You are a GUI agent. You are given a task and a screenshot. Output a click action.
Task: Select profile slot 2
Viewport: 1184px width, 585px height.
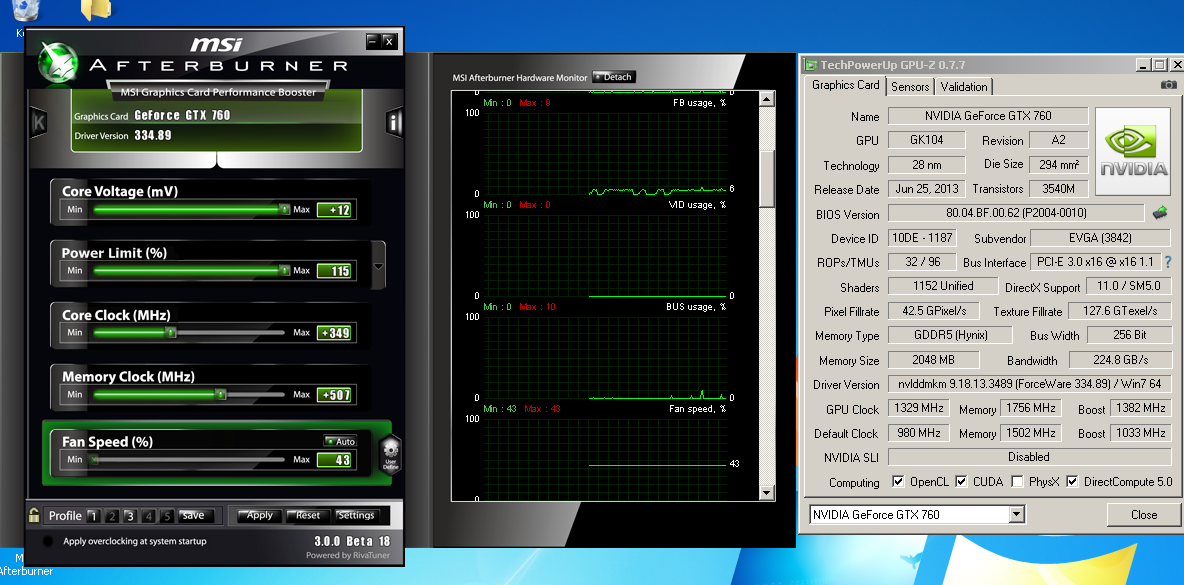click(112, 516)
